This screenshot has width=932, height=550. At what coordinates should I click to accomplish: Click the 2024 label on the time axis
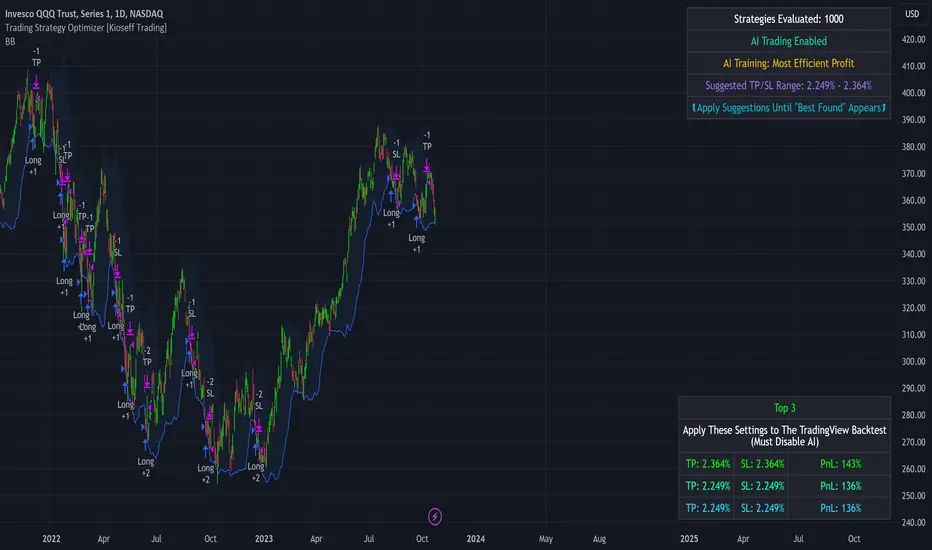(475, 538)
